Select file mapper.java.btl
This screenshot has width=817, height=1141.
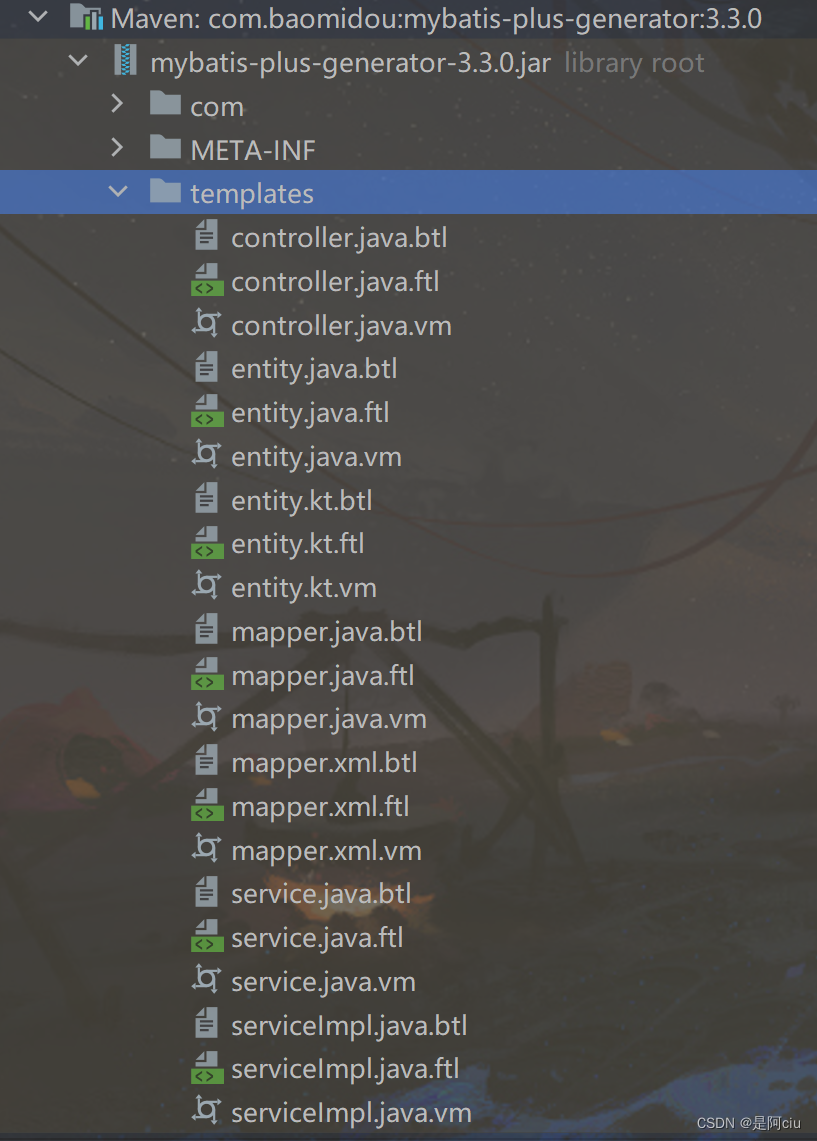(x=327, y=632)
